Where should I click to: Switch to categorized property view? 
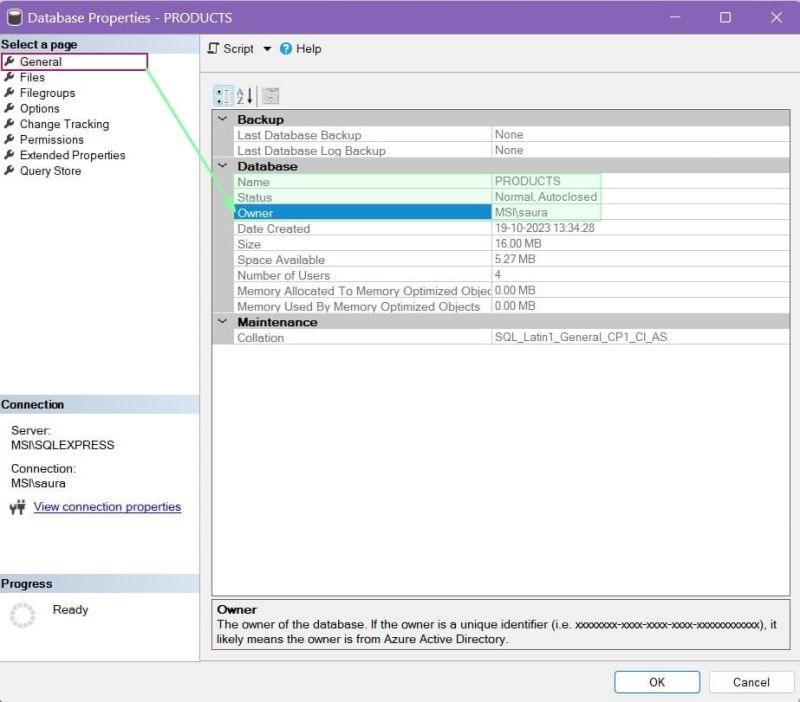(224, 96)
